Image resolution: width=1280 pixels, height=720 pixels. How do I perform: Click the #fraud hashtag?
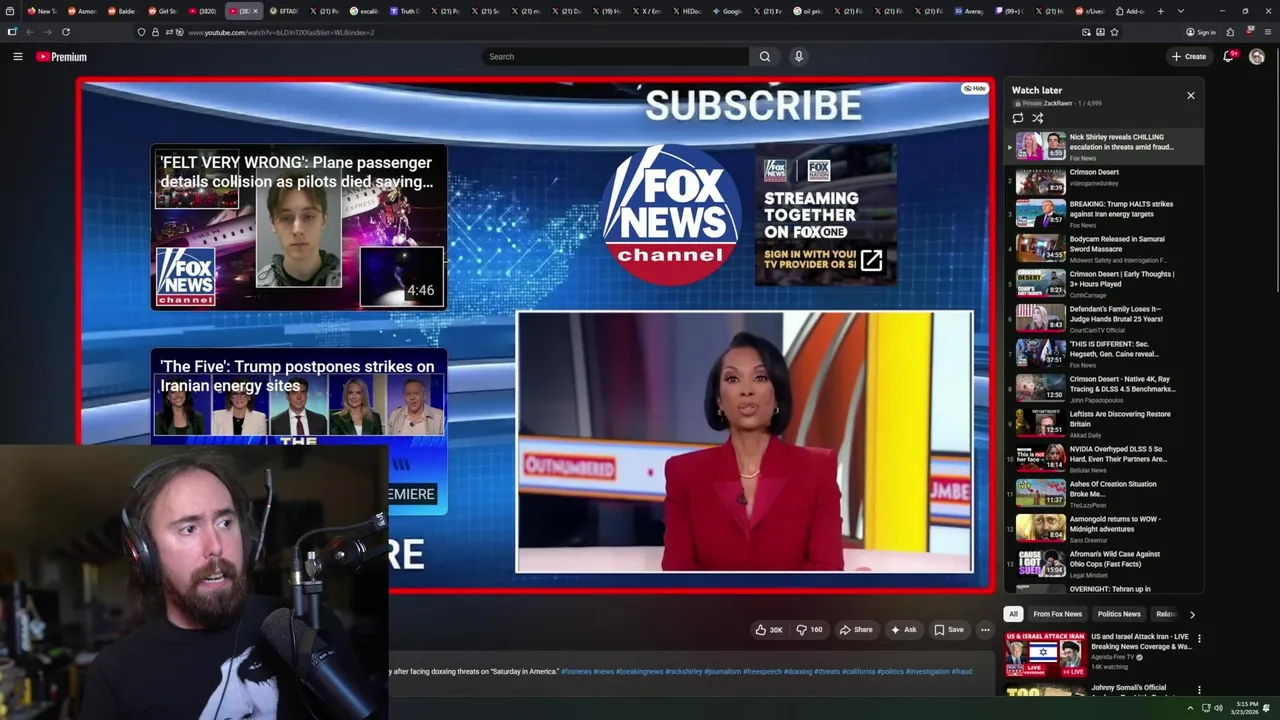point(961,672)
